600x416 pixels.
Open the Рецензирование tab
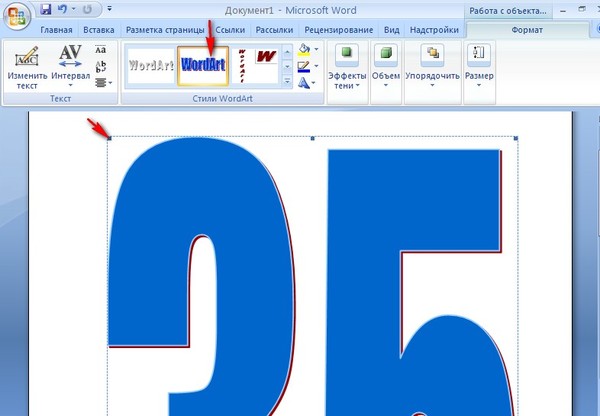click(x=339, y=30)
